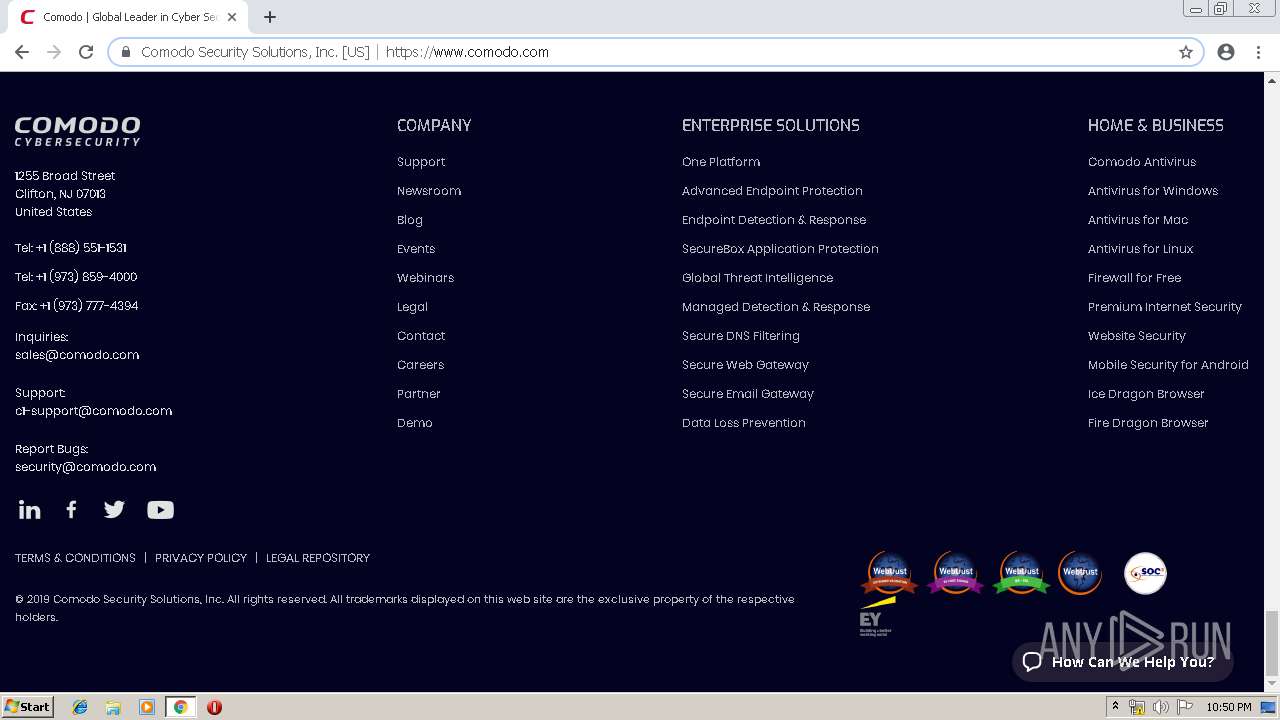Open One Platform link
The height and width of the screenshot is (720, 1280).
(x=721, y=162)
